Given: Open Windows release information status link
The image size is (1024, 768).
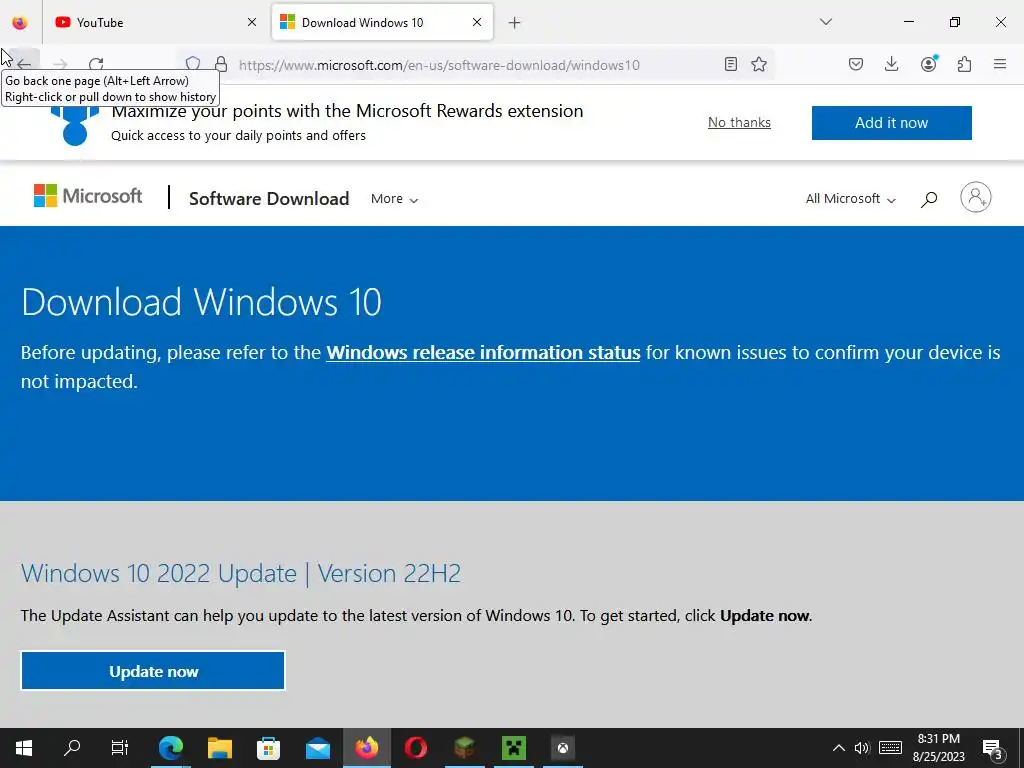Looking at the screenshot, I should point(483,353).
